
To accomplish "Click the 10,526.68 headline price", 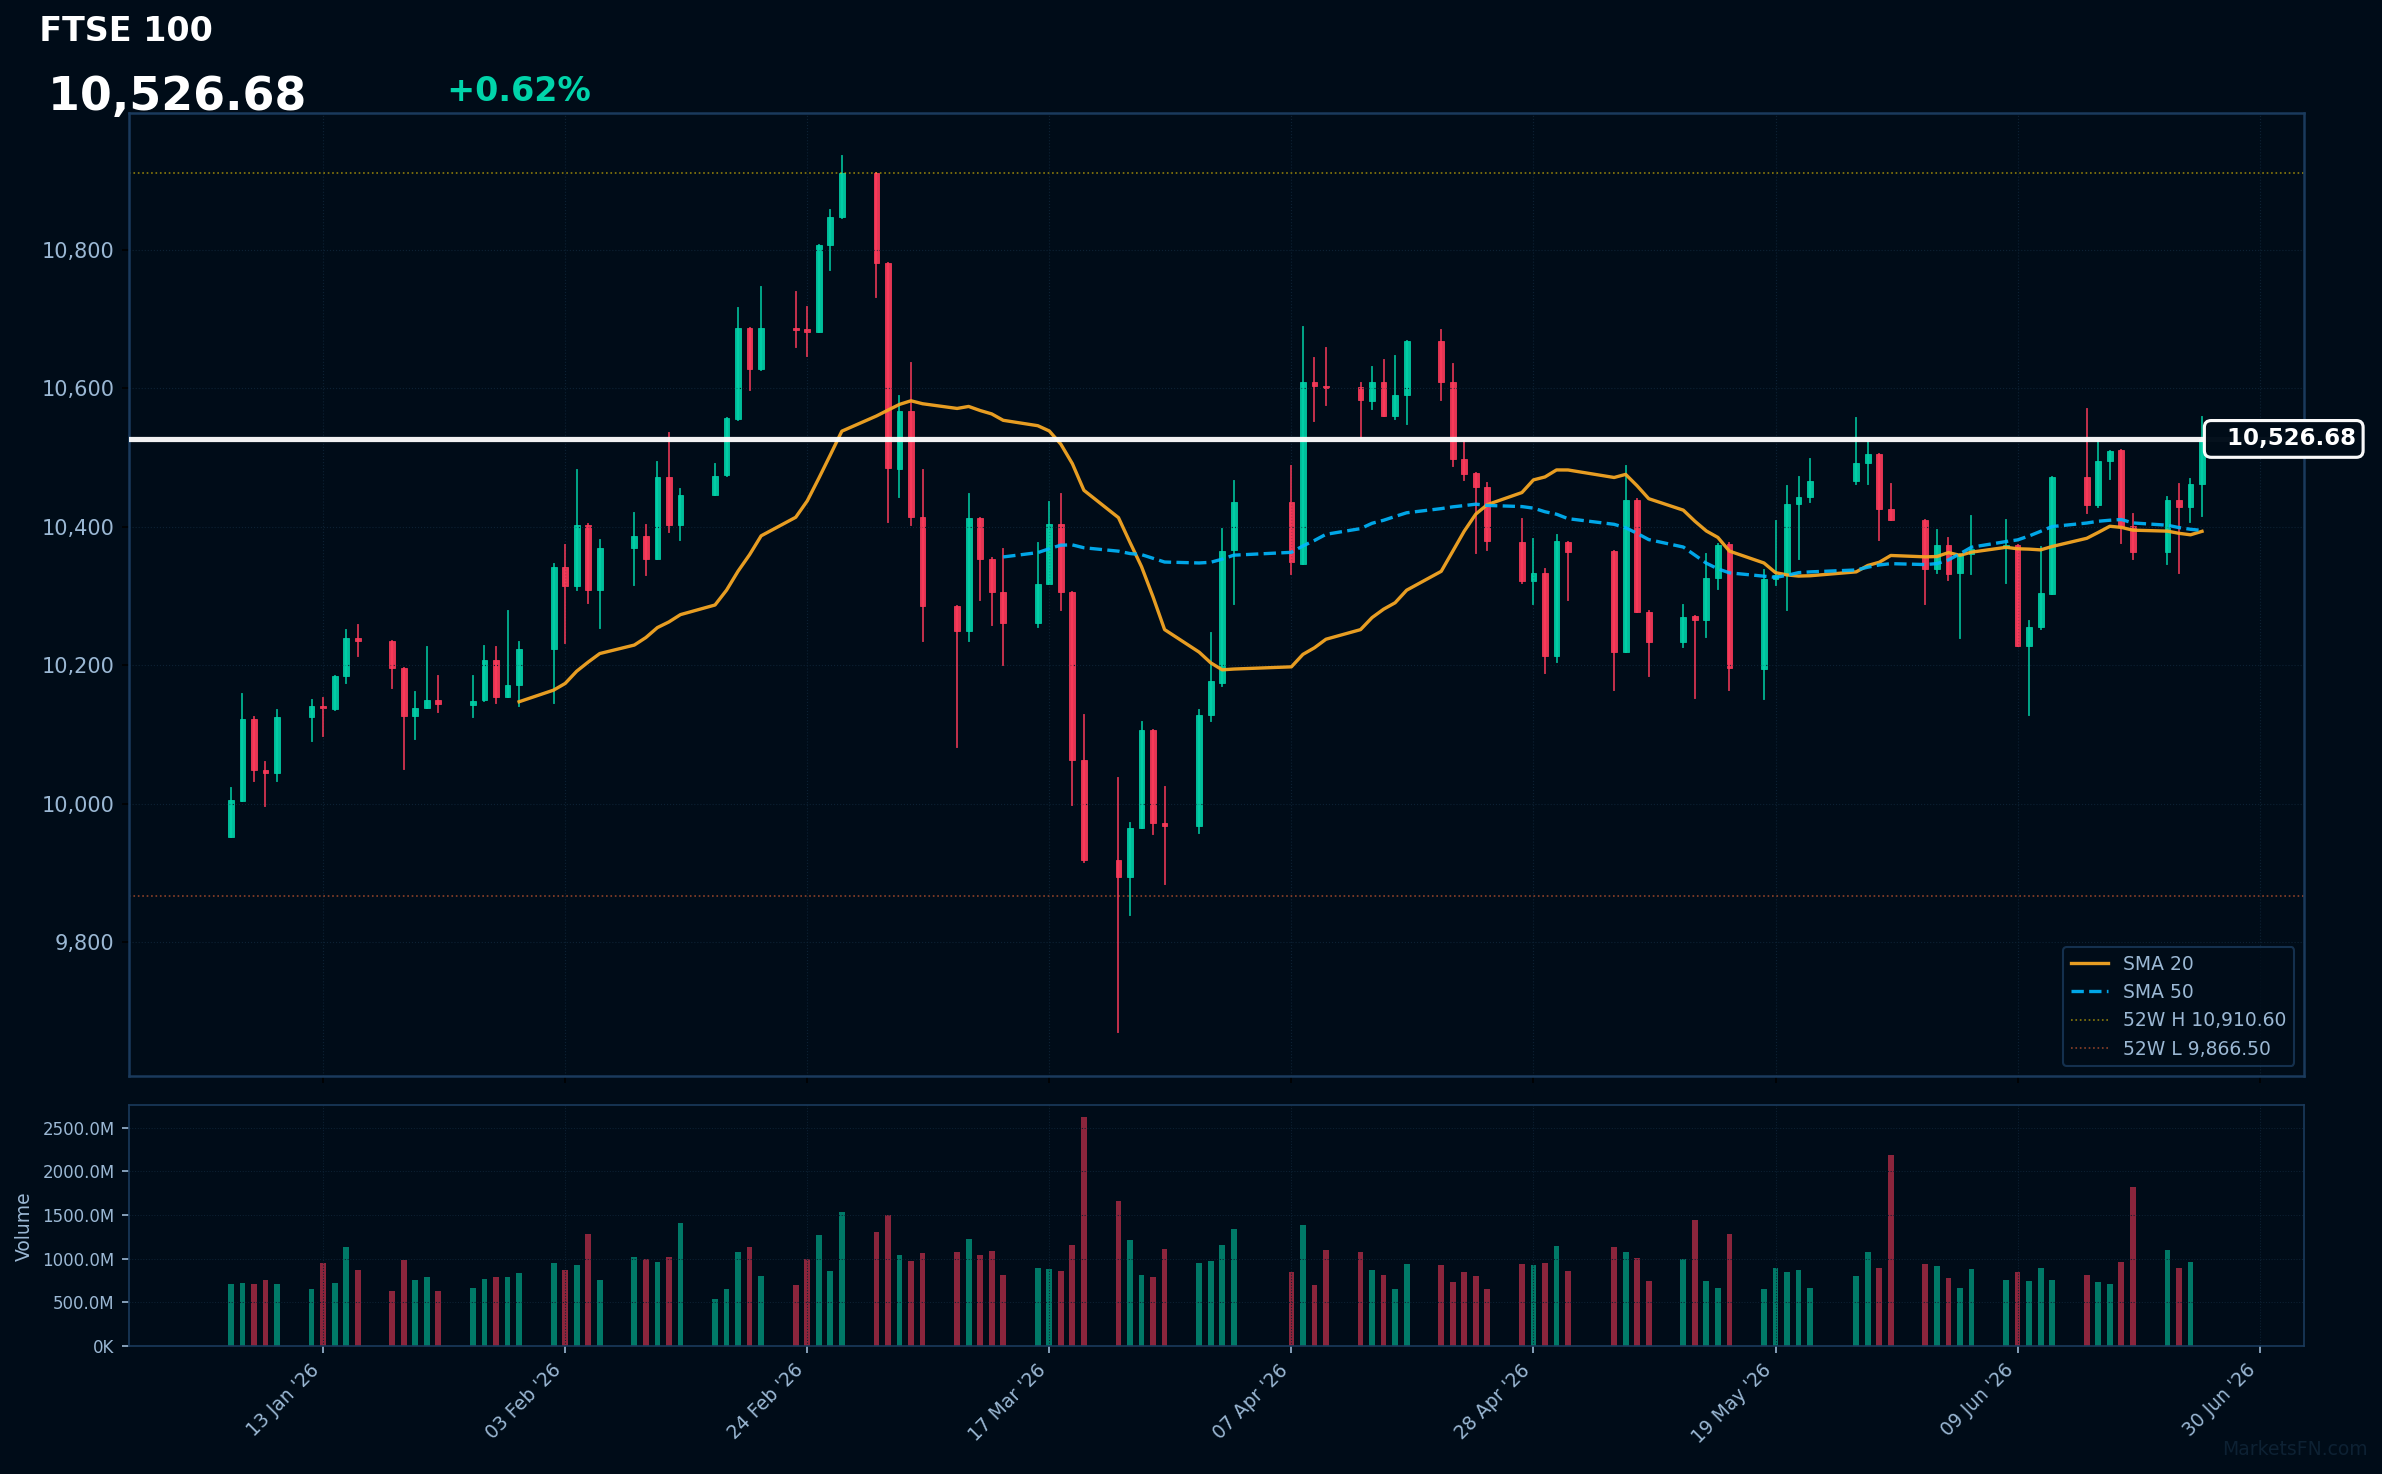I will [177, 95].
